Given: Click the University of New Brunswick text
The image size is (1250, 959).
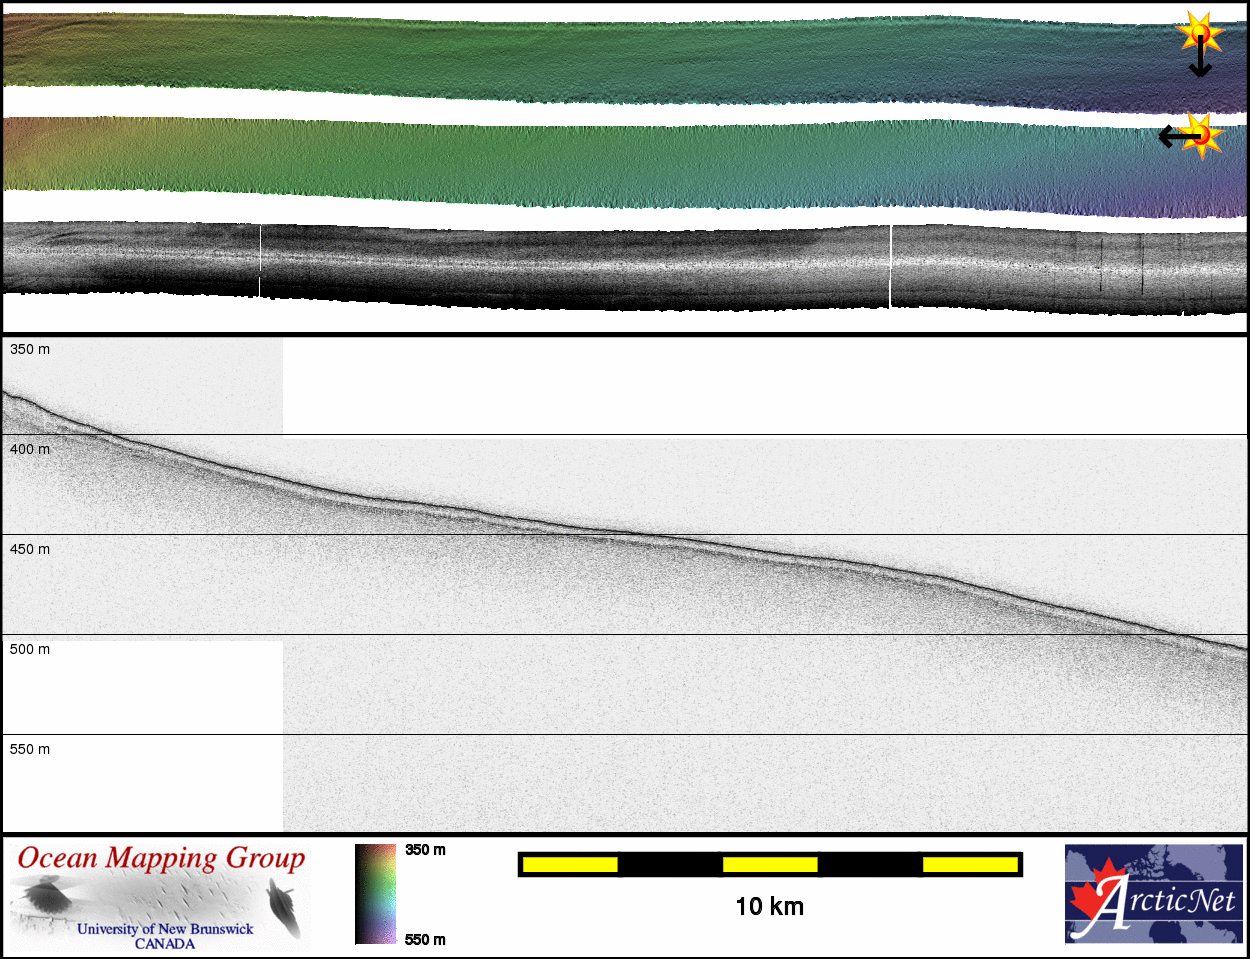Looking at the screenshot, I should [x=165, y=929].
